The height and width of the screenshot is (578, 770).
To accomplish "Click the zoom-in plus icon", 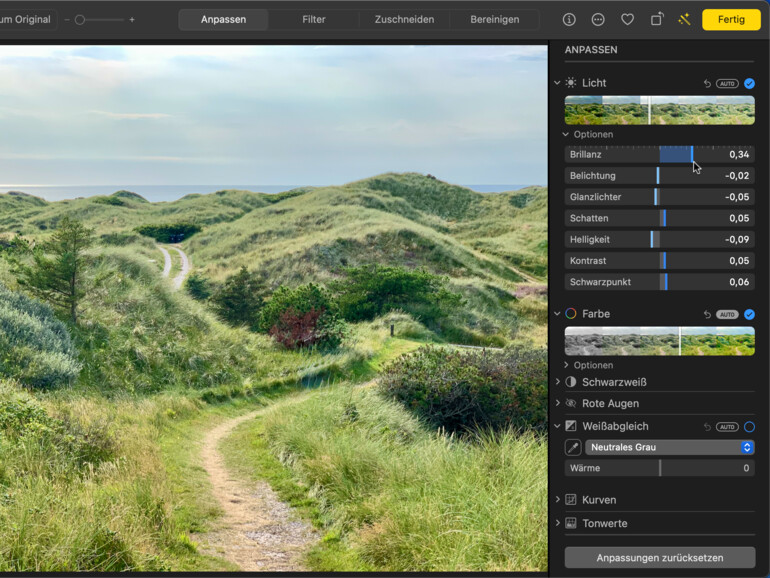I will coord(132,19).
